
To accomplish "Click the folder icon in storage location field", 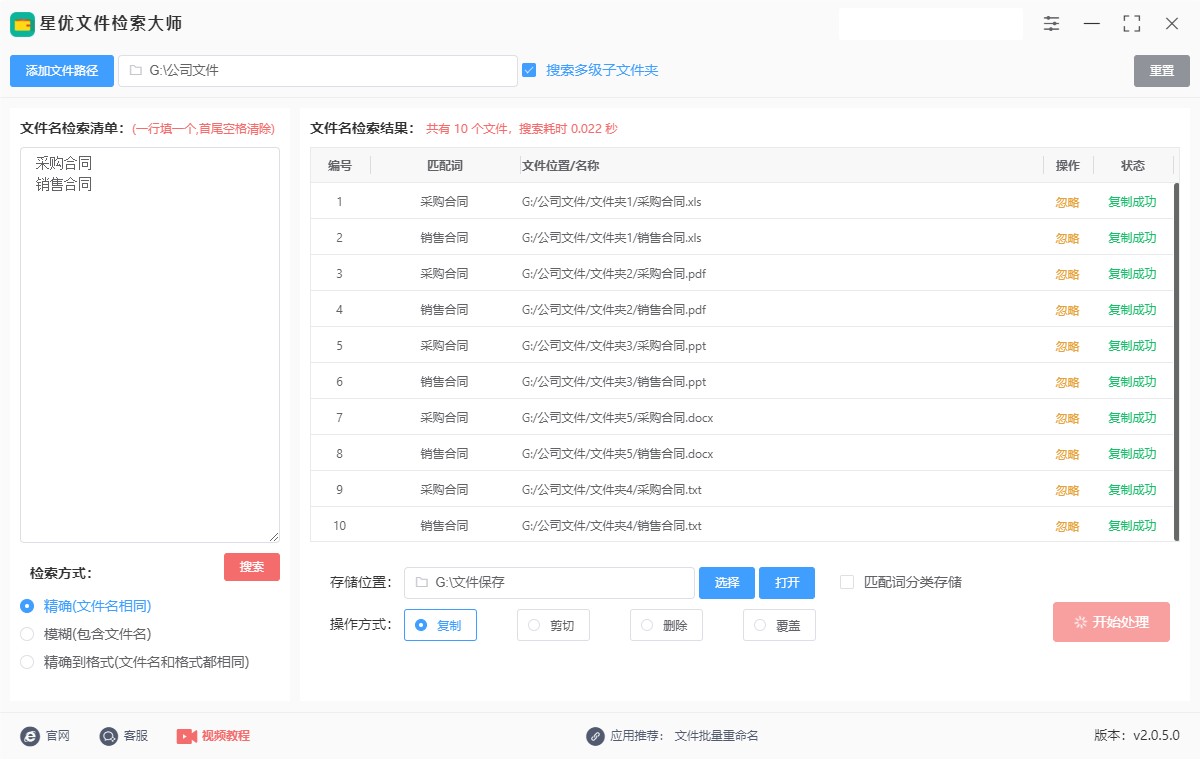I will click(x=421, y=582).
